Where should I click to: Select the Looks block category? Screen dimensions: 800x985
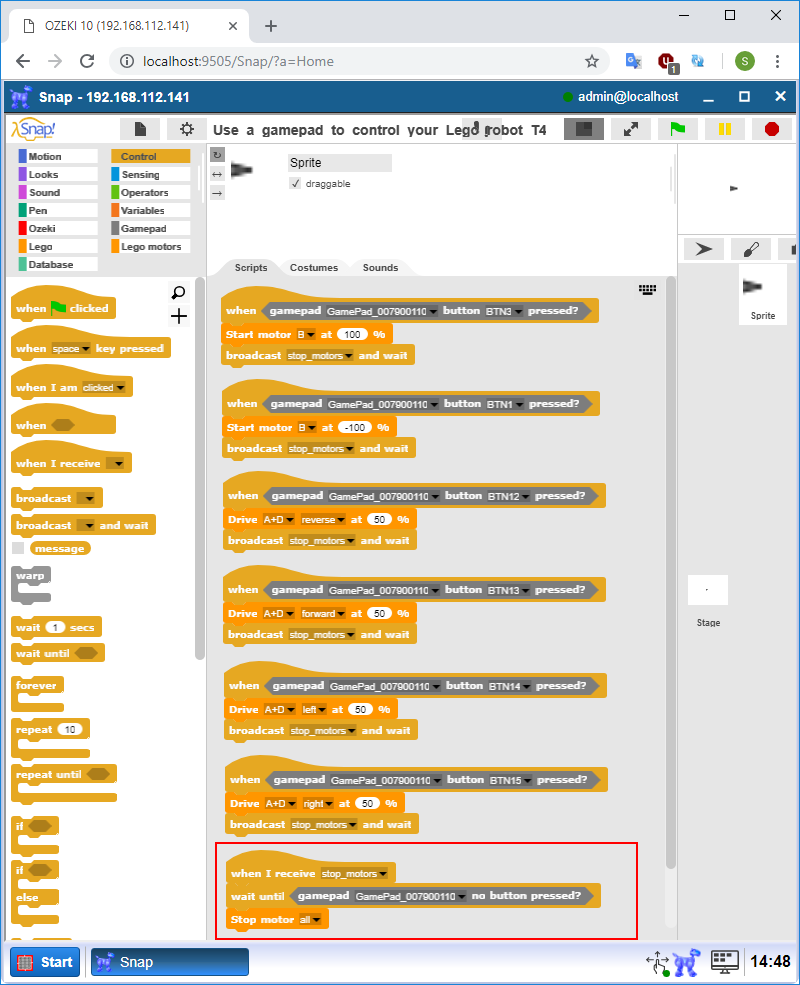58,175
